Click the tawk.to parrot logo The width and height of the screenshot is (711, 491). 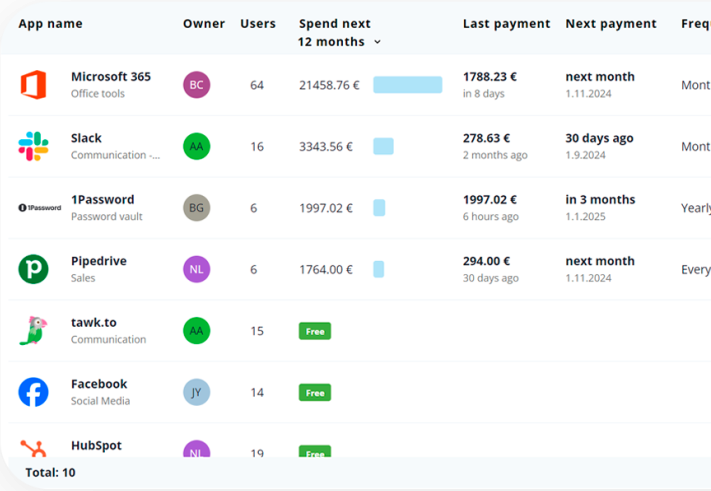[x=33, y=331]
